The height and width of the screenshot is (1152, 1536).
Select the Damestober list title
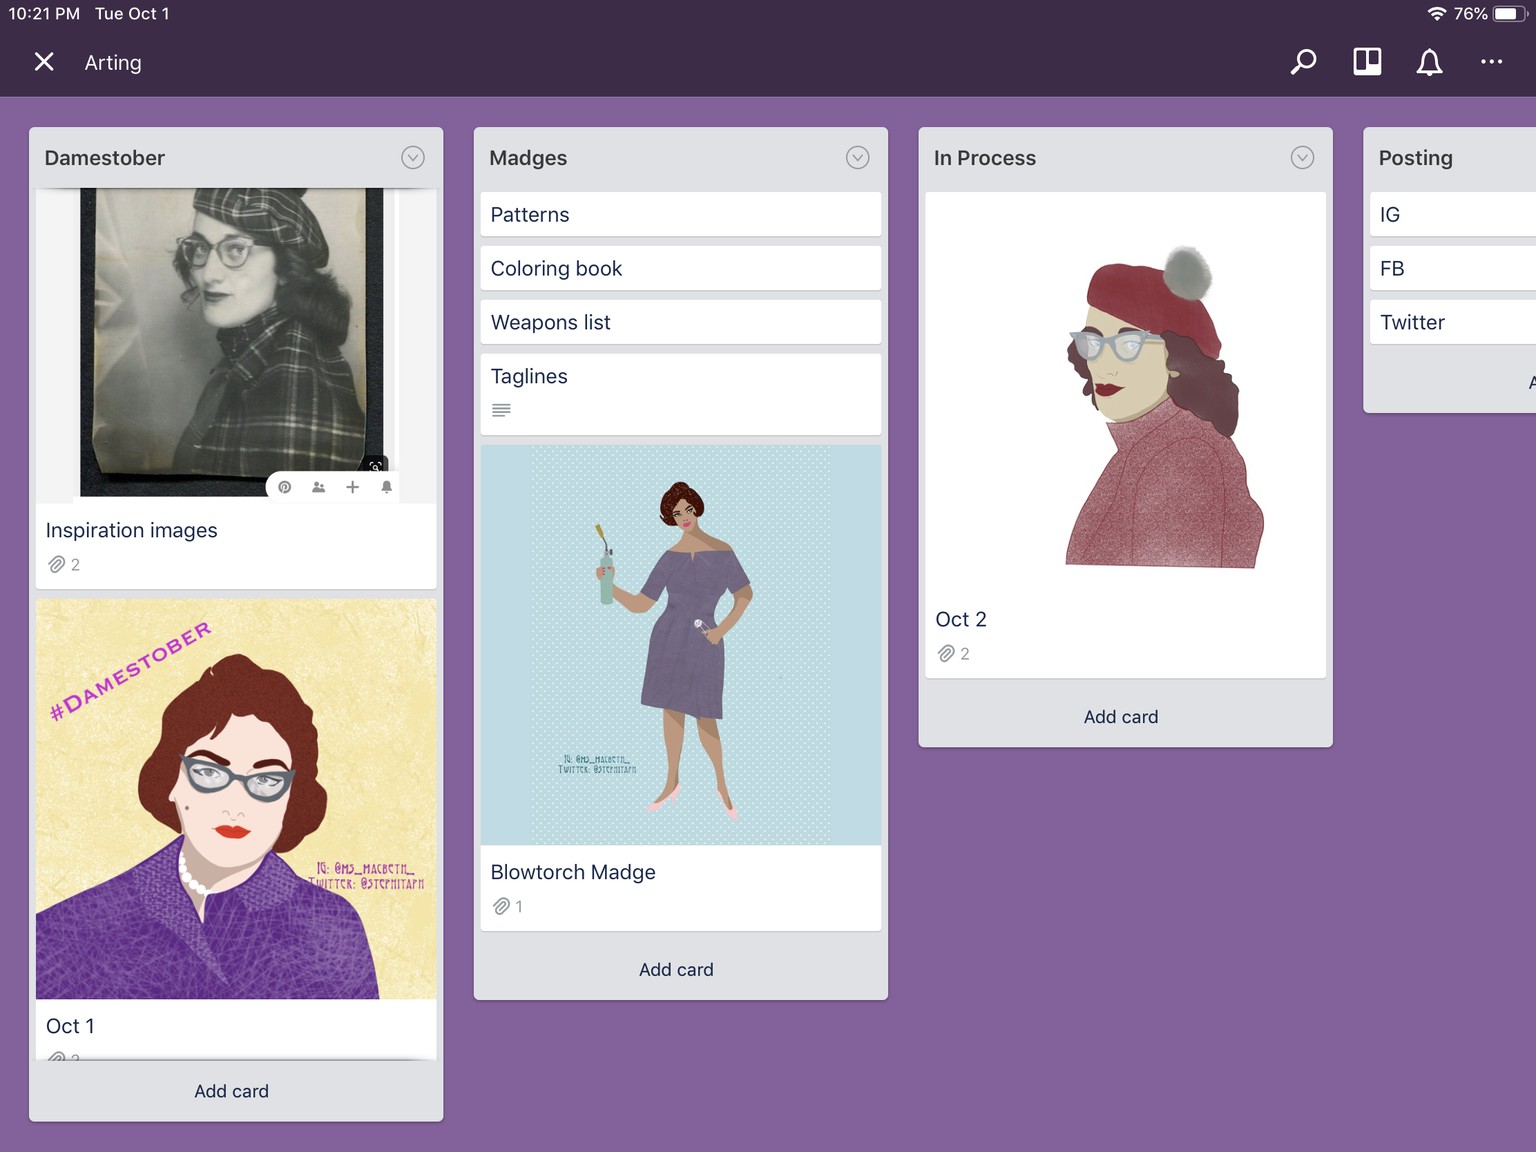[x=105, y=158]
